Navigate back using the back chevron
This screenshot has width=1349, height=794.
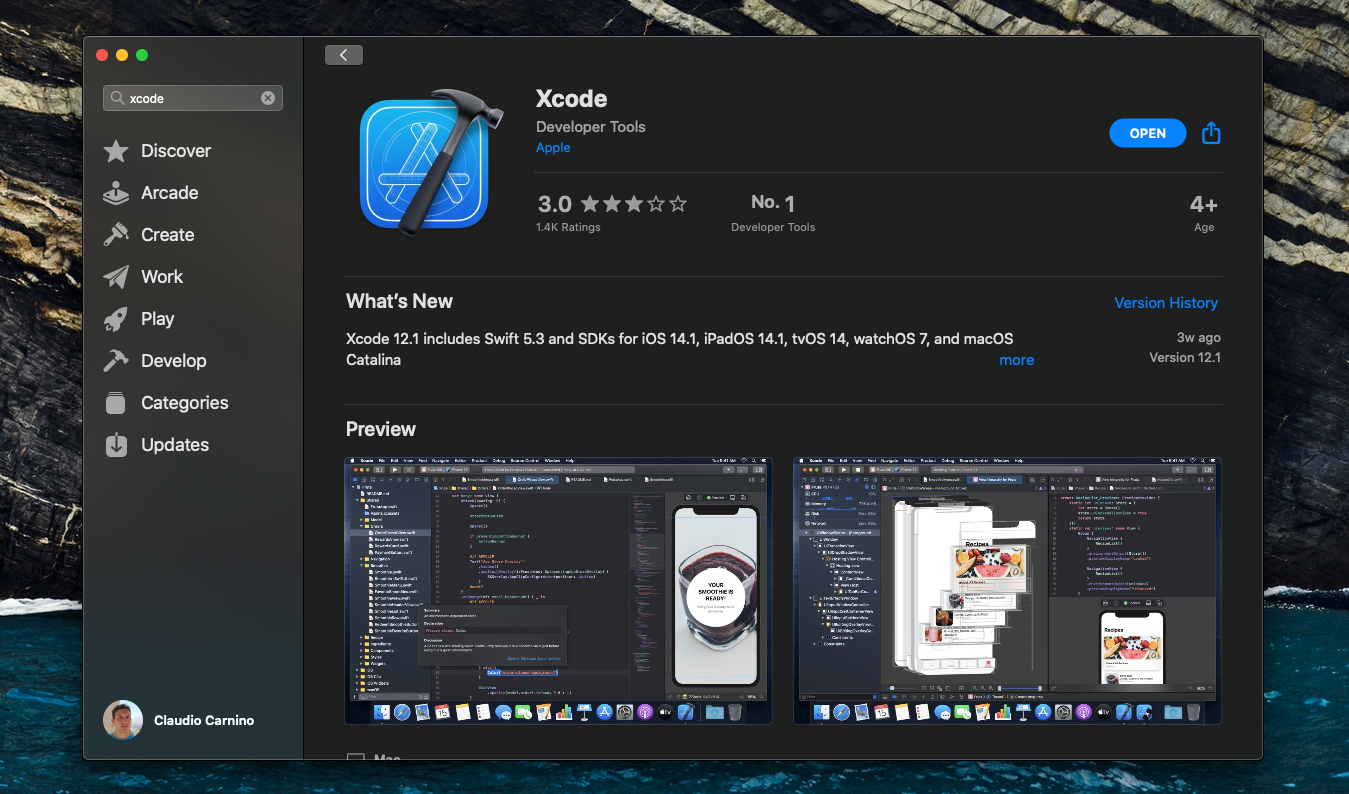tap(343, 54)
